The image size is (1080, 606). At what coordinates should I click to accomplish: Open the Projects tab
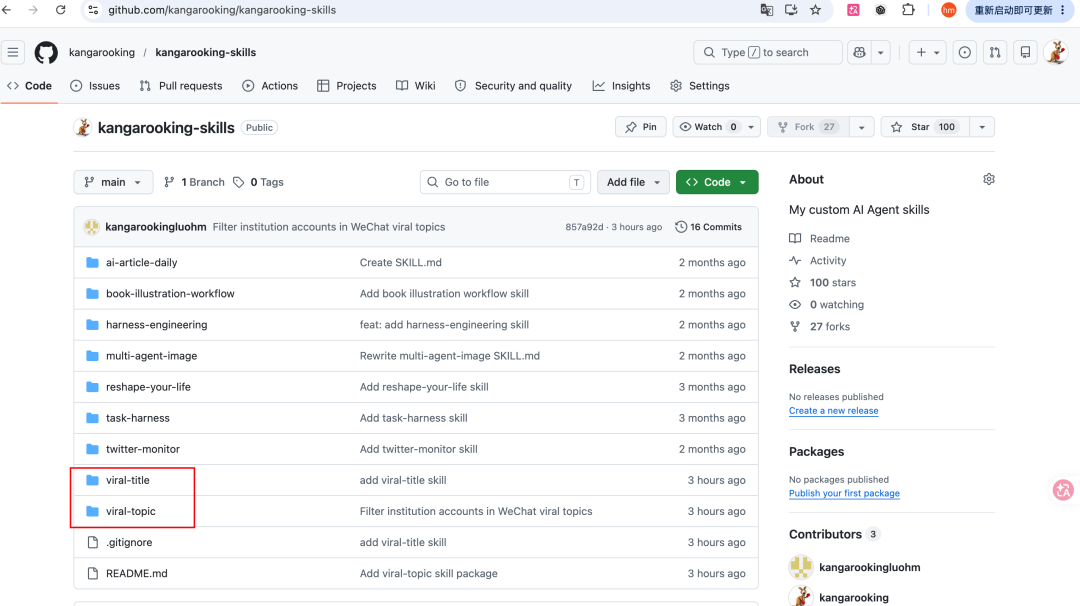point(346,85)
